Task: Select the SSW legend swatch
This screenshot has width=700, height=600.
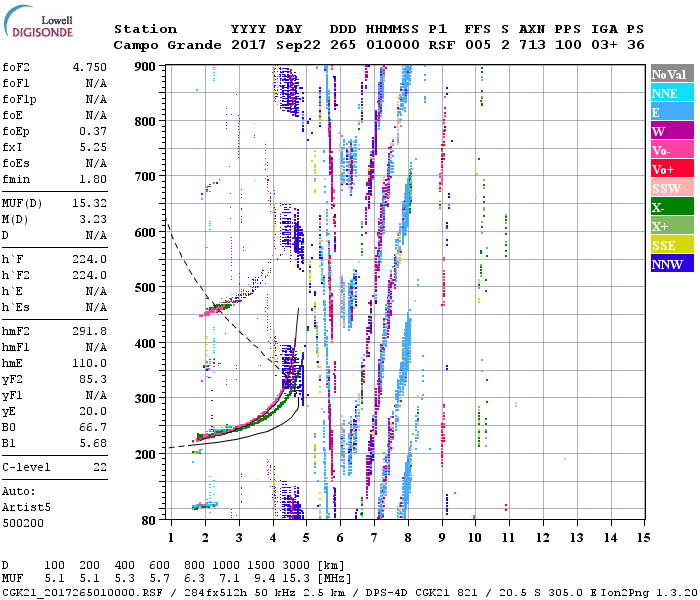Action: click(x=672, y=188)
